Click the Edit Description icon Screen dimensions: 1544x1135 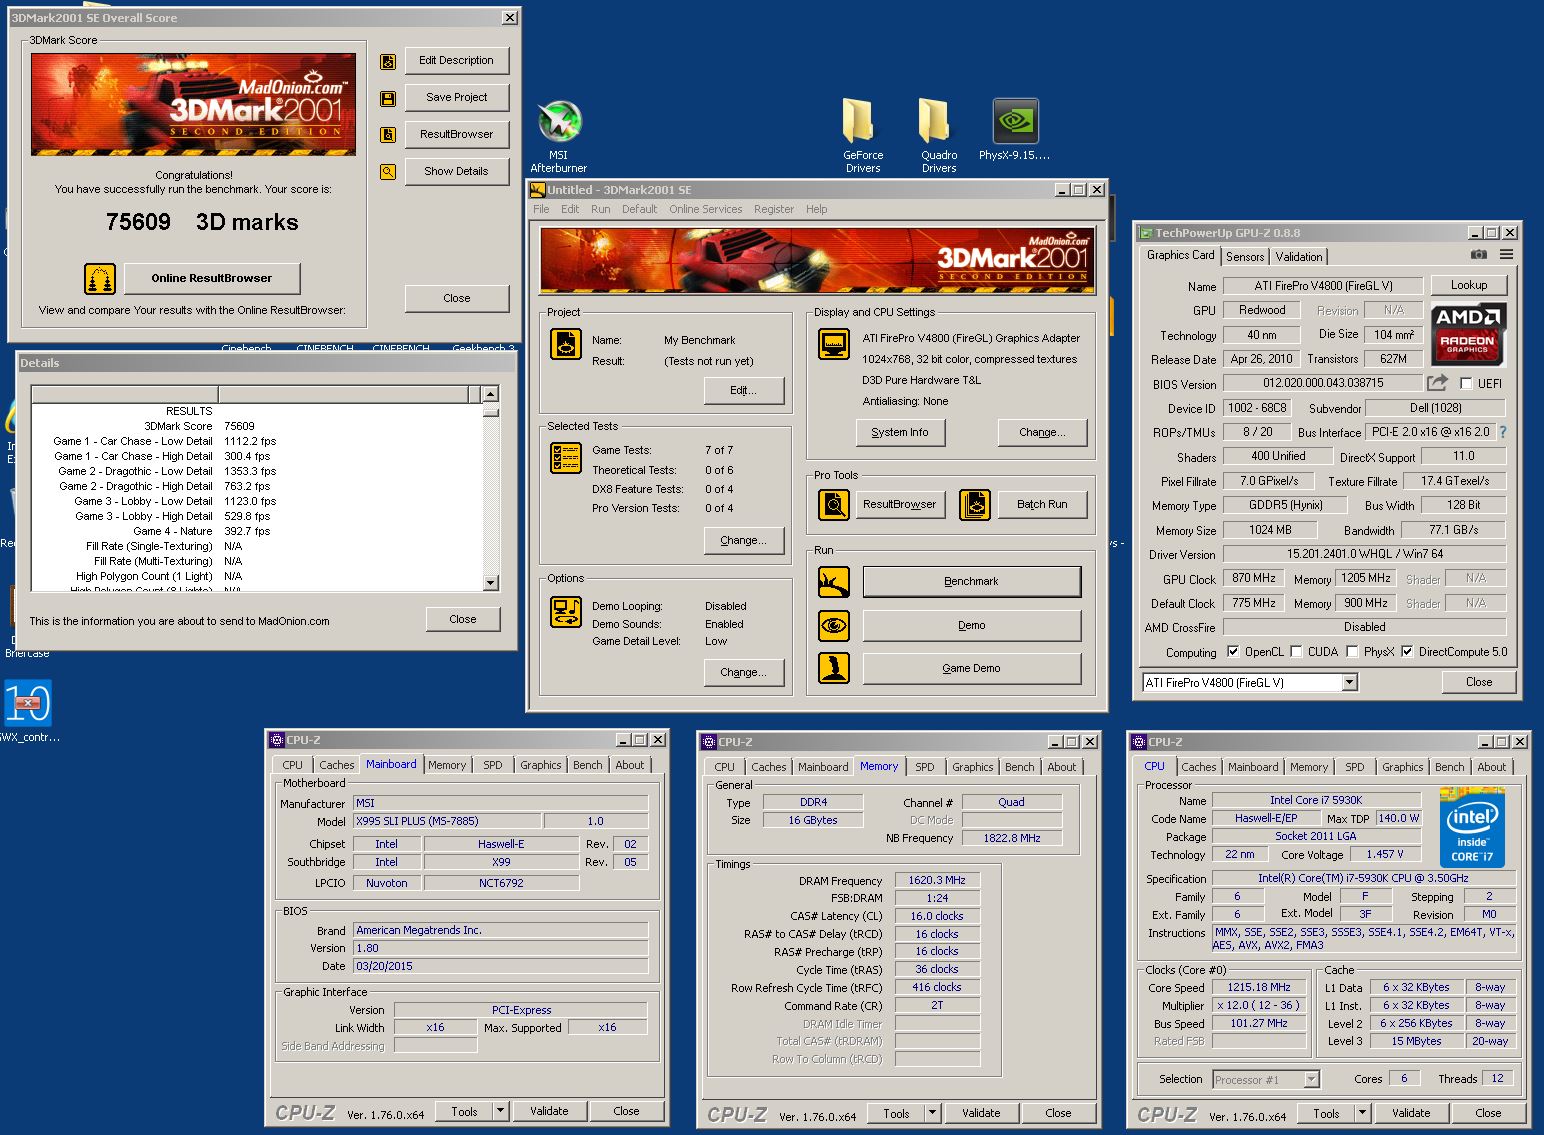tap(388, 61)
